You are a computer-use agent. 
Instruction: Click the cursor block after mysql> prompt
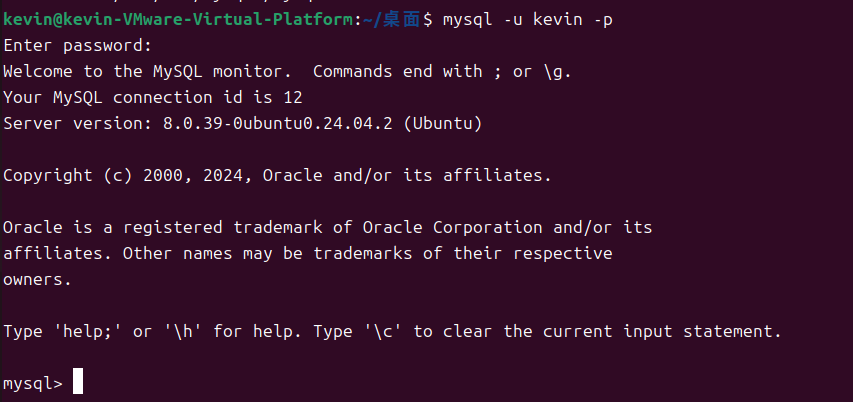click(78, 383)
